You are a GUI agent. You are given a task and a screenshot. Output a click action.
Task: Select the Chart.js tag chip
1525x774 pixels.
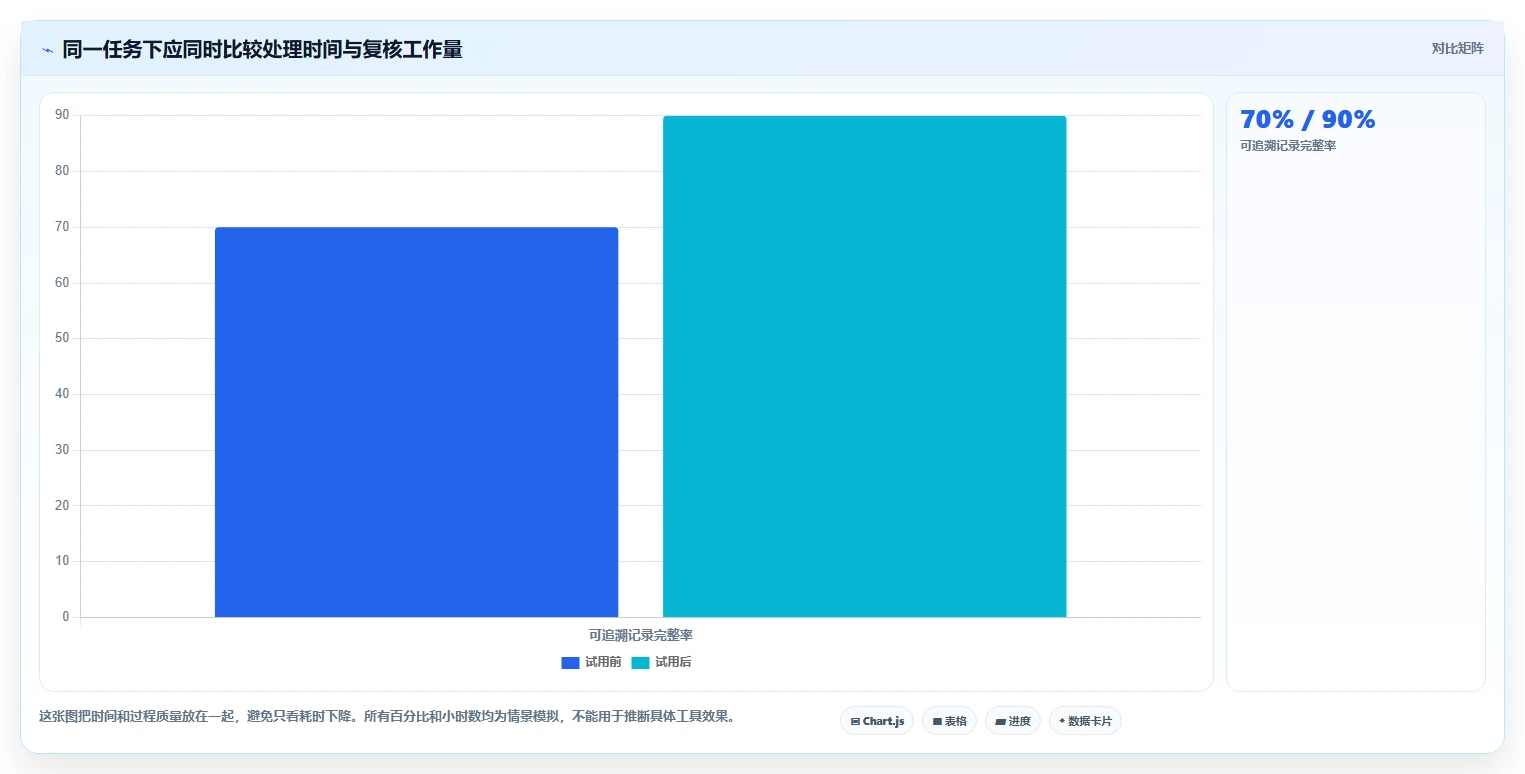877,721
